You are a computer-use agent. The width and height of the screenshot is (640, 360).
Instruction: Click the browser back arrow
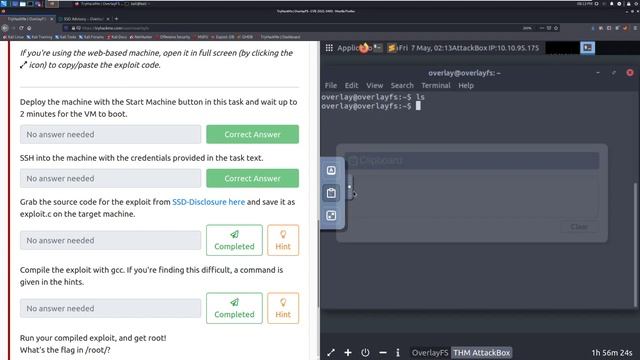(x=5, y=28)
